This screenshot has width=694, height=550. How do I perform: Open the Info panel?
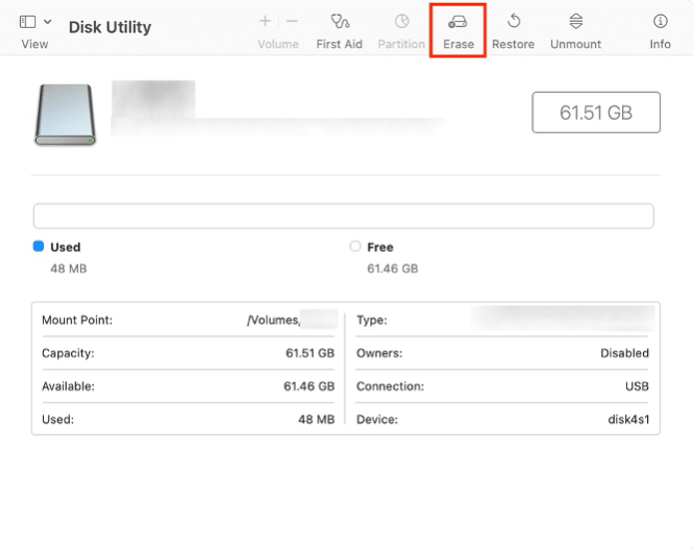tap(660, 32)
